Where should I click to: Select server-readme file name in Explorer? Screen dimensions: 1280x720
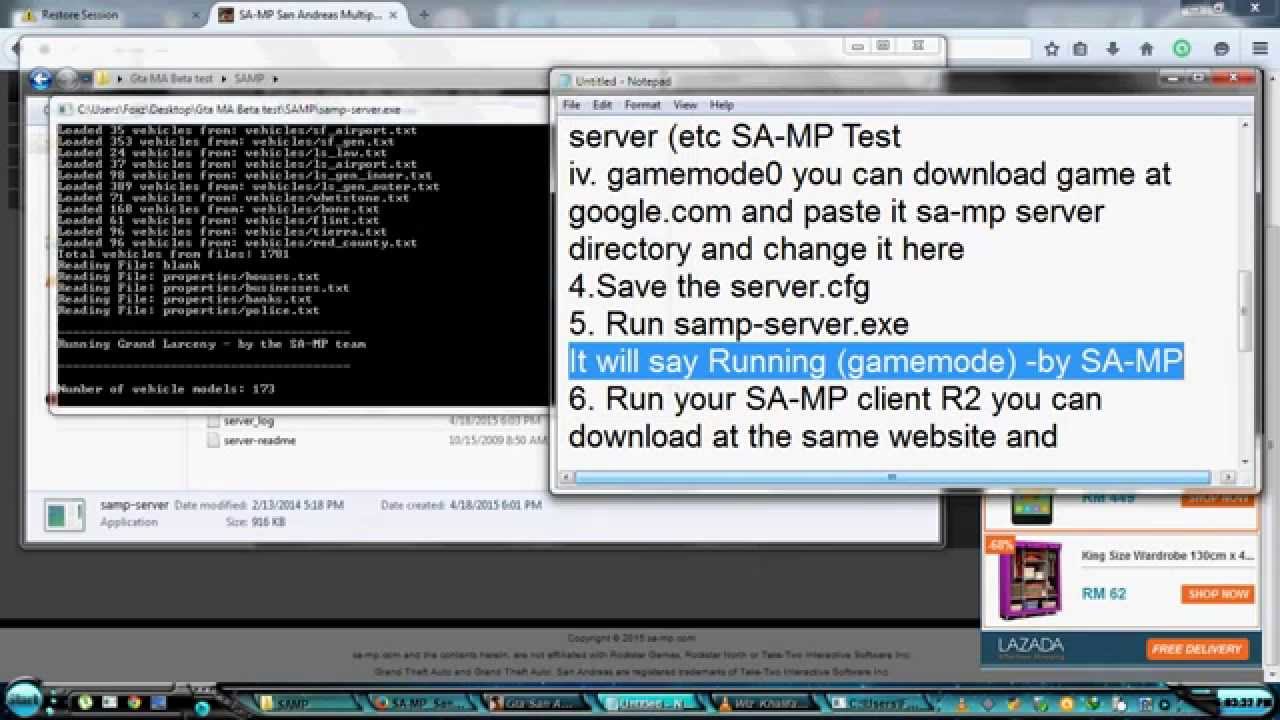tap(260, 440)
